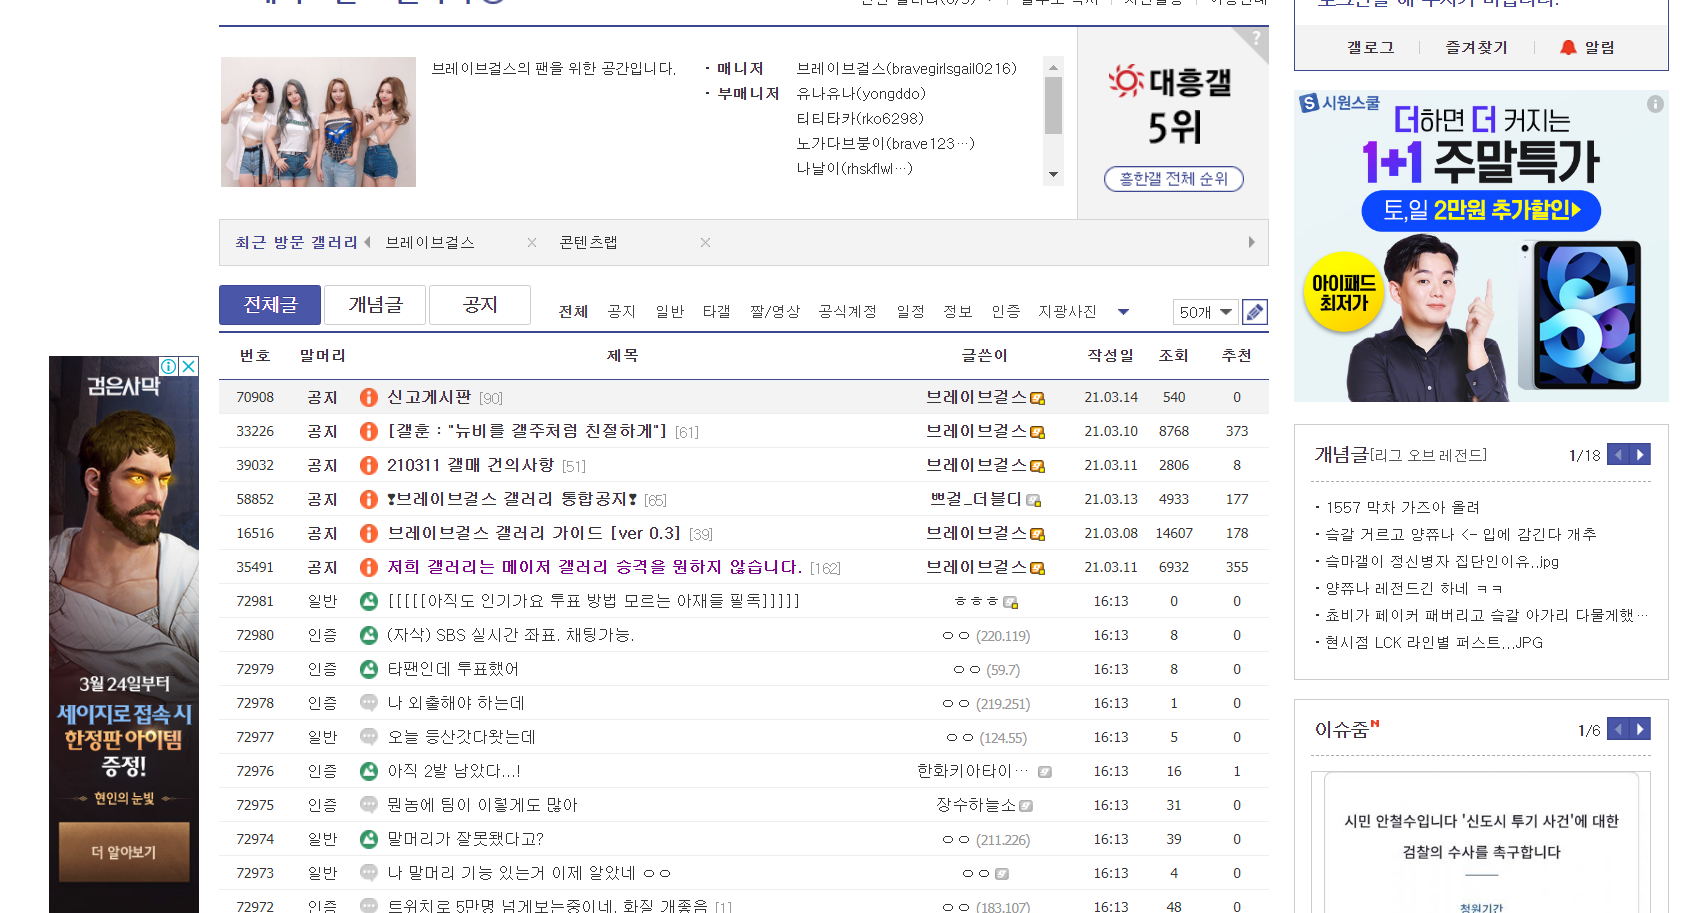The width and height of the screenshot is (1701, 913).
Task: Click text-post icon beside 오늘 등산갔다왔는데
Action: (x=369, y=737)
